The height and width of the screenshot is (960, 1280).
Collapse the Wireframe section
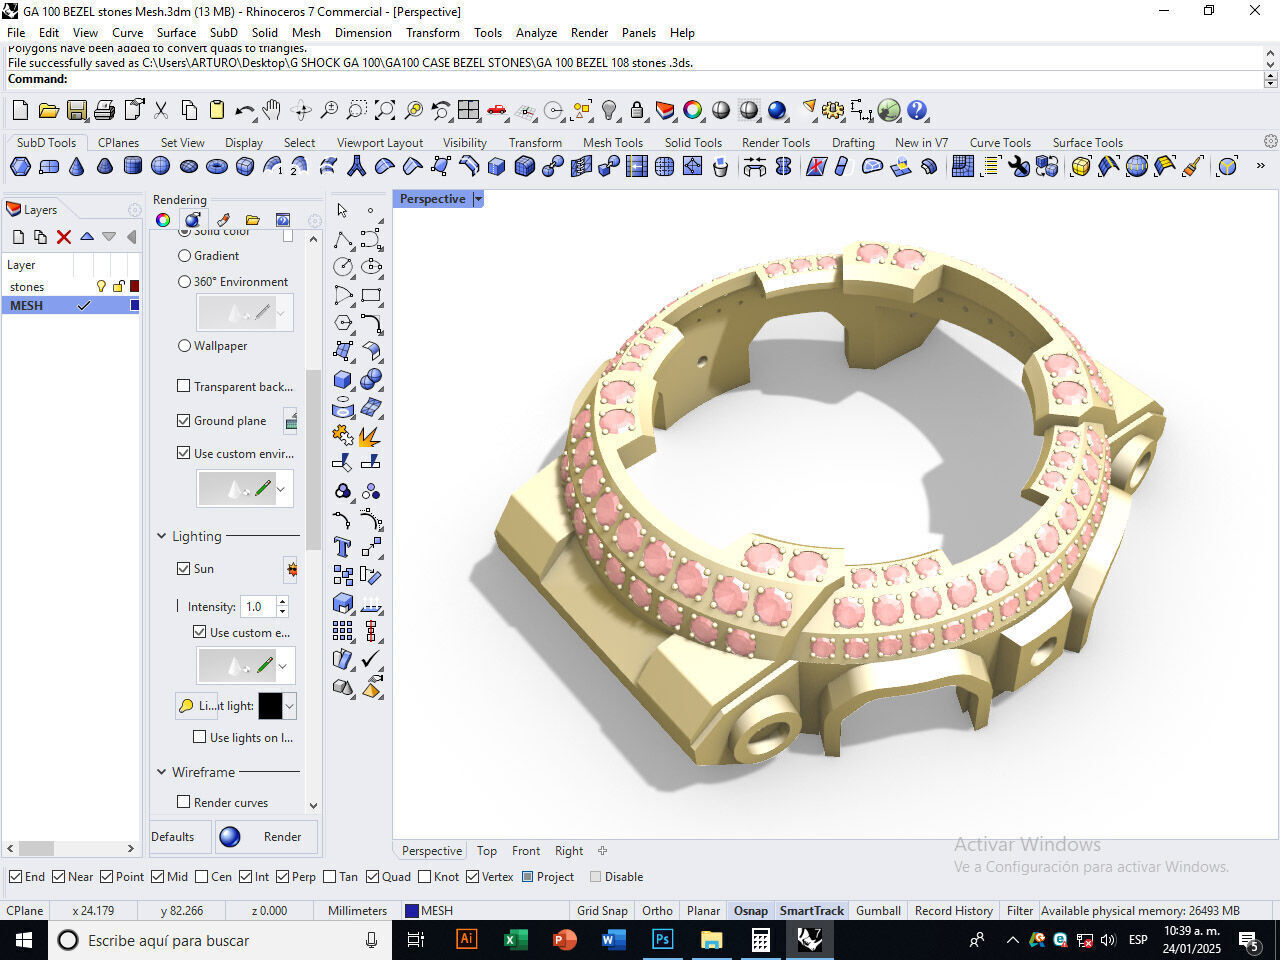tap(161, 772)
